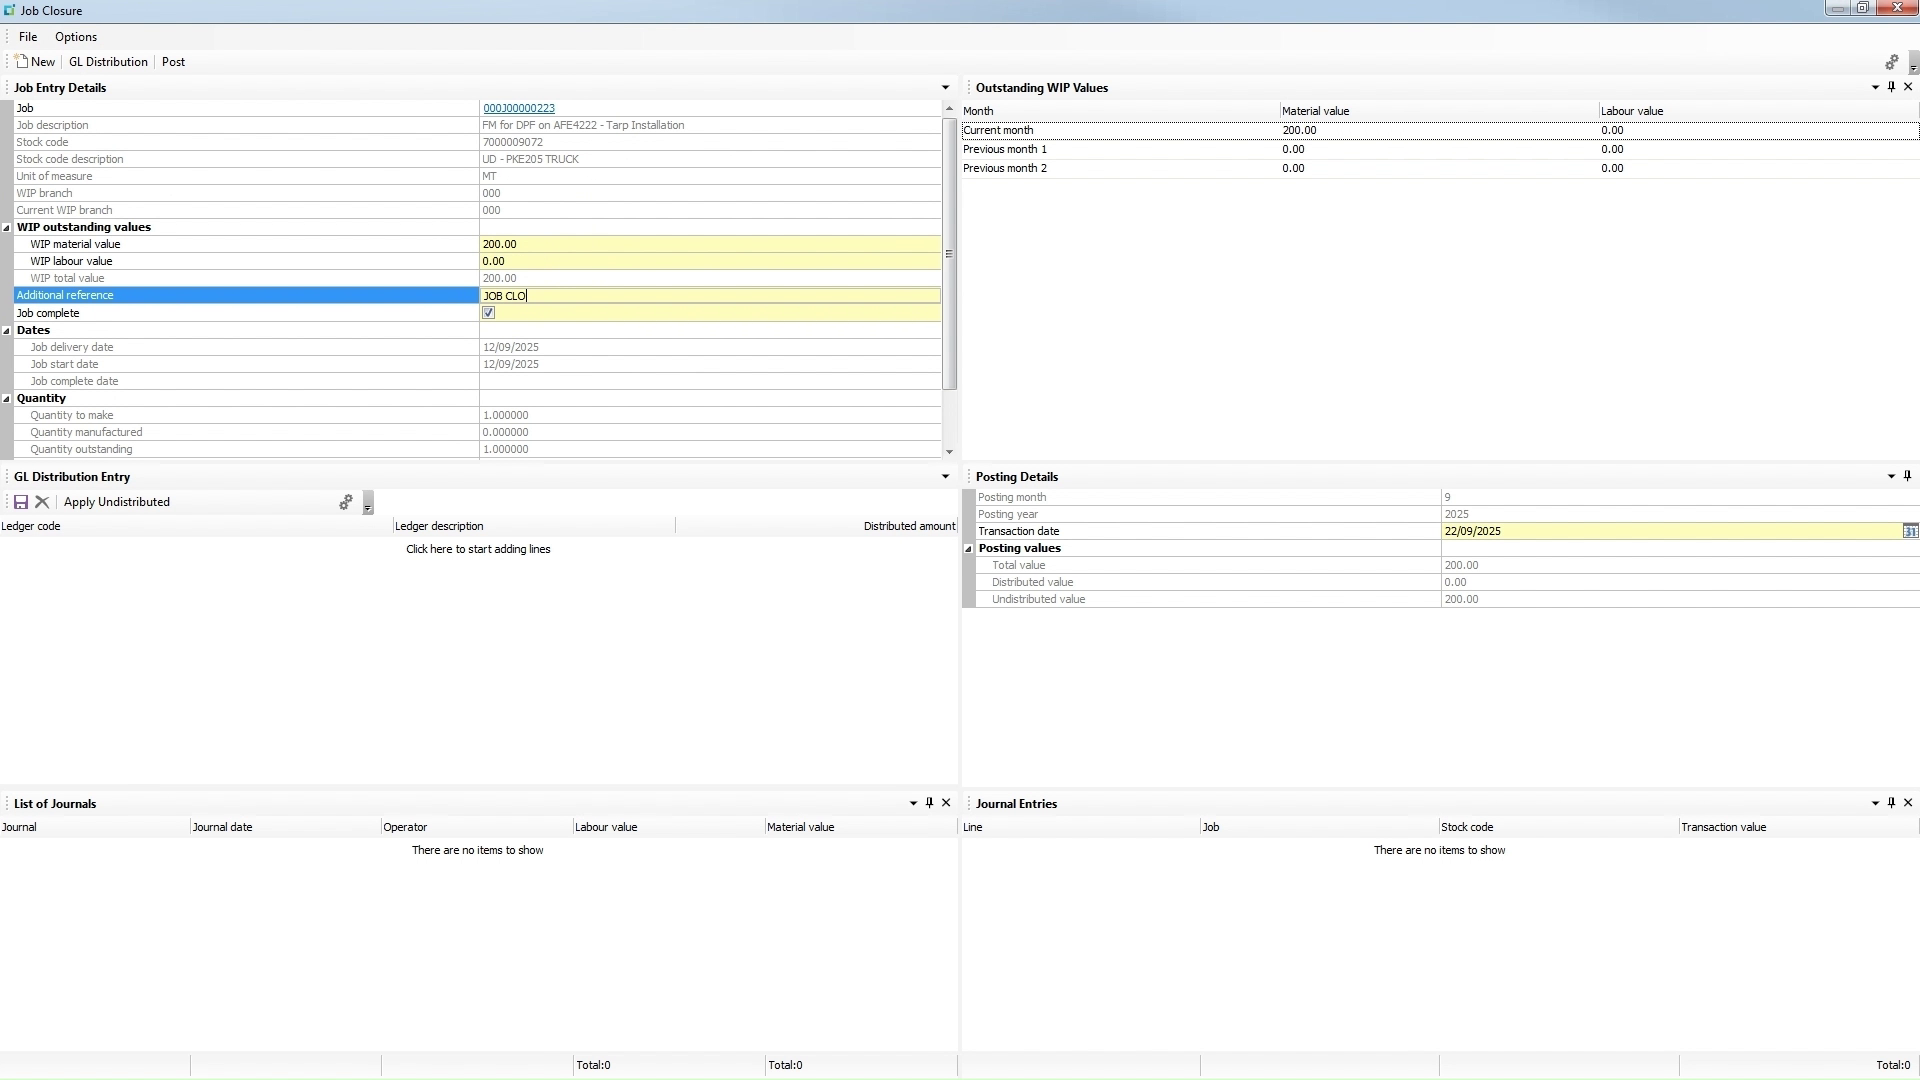This screenshot has width=1920, height=1080.
Task: Click the gears options icon at top right
Action: (1892, 61)
